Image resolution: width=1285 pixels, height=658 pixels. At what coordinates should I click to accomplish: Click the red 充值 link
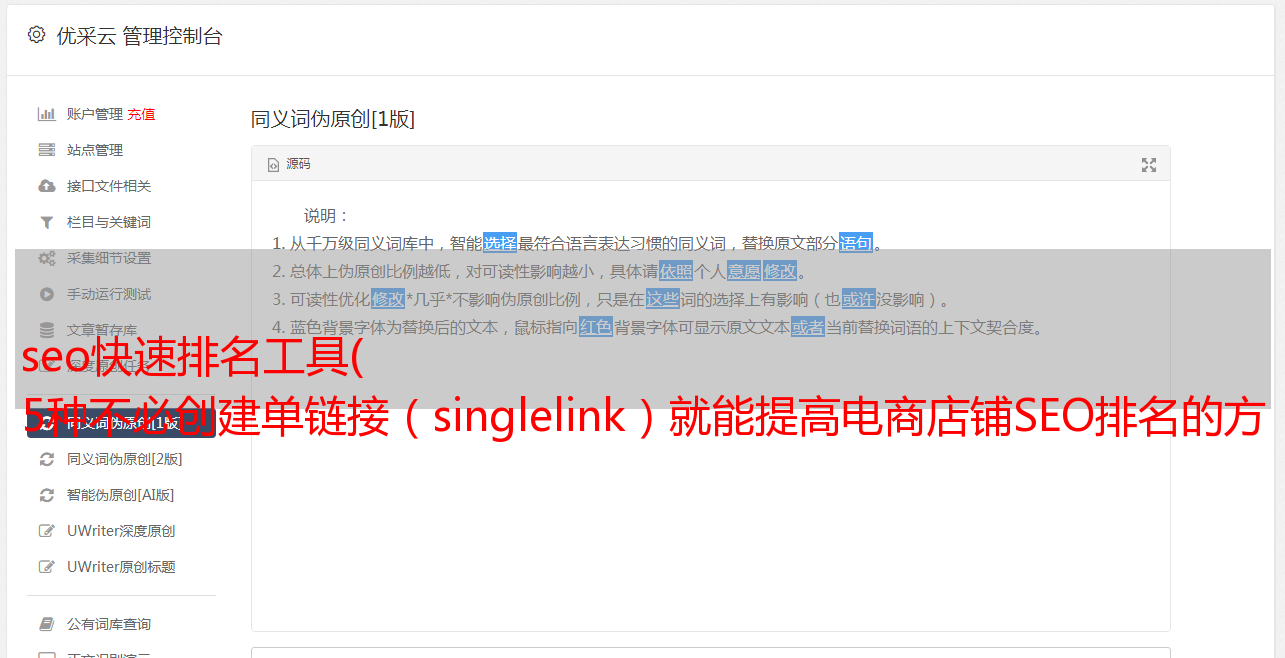tap(141, 114)
